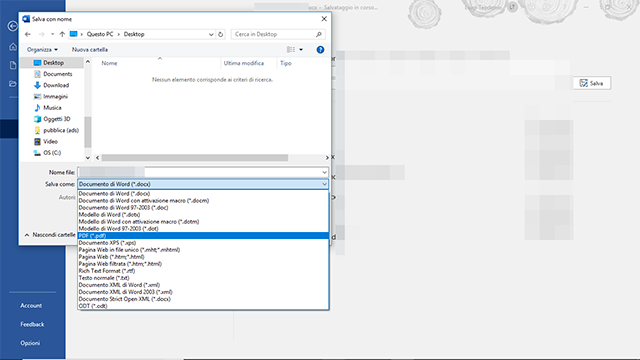Go back with the dialog's back arrow
This screenshot has height=360, width=640.
tap(28, 34)
